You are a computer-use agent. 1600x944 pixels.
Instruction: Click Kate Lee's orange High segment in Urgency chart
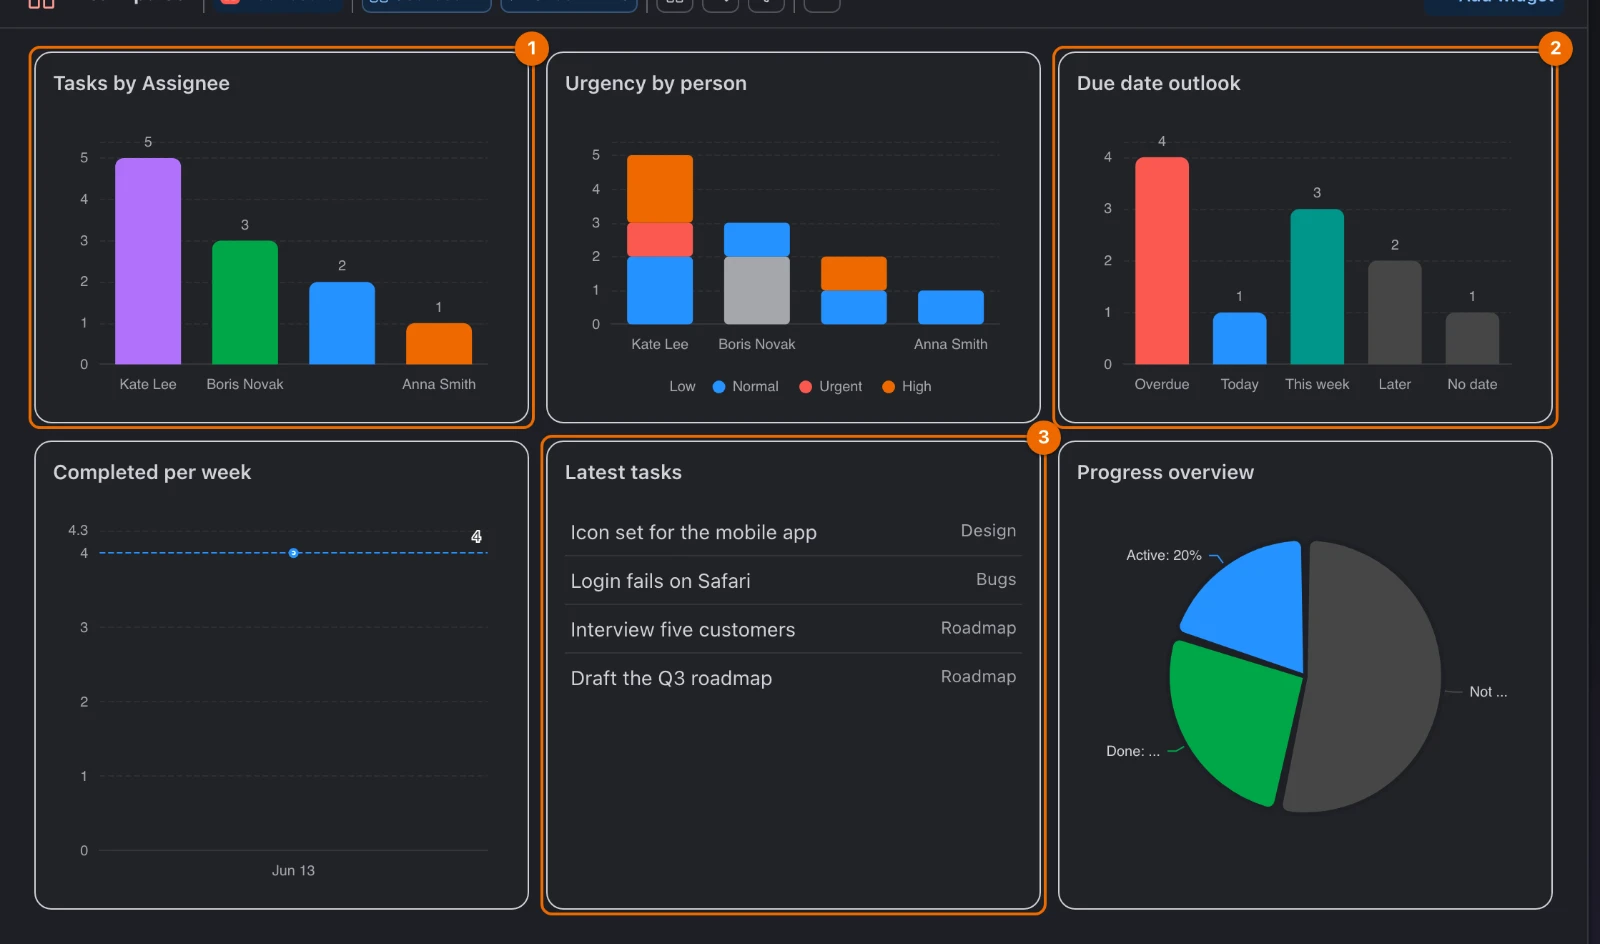click(660, 188)
